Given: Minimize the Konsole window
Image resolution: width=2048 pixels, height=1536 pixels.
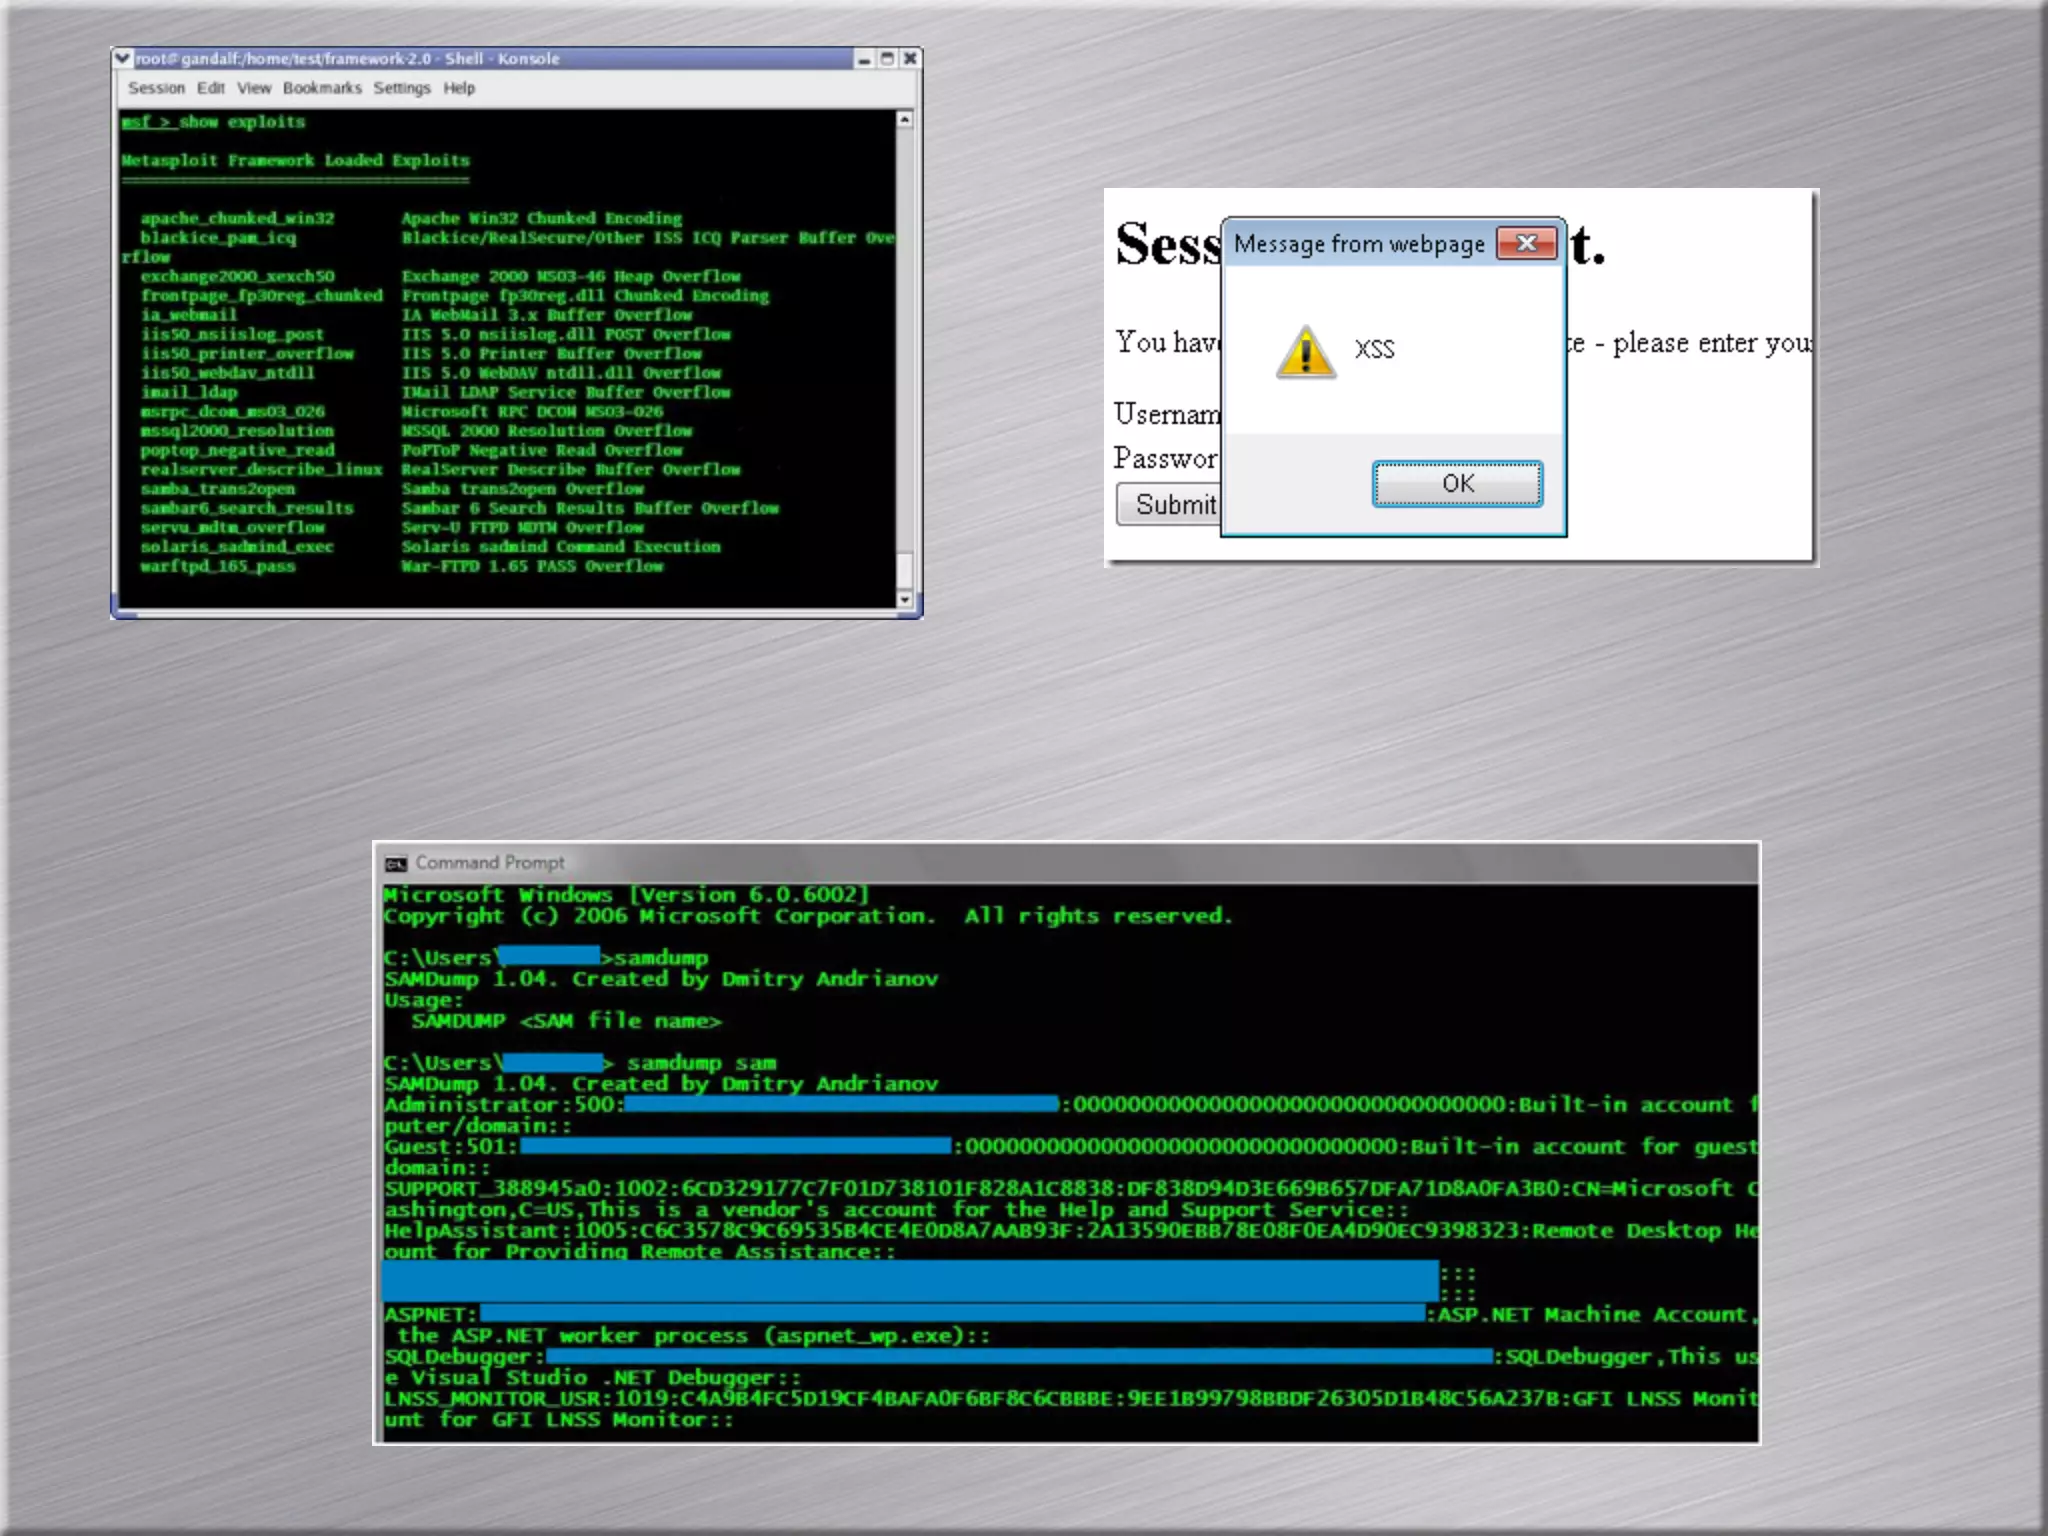Looking at the screenshot, I should click(864, 59).
